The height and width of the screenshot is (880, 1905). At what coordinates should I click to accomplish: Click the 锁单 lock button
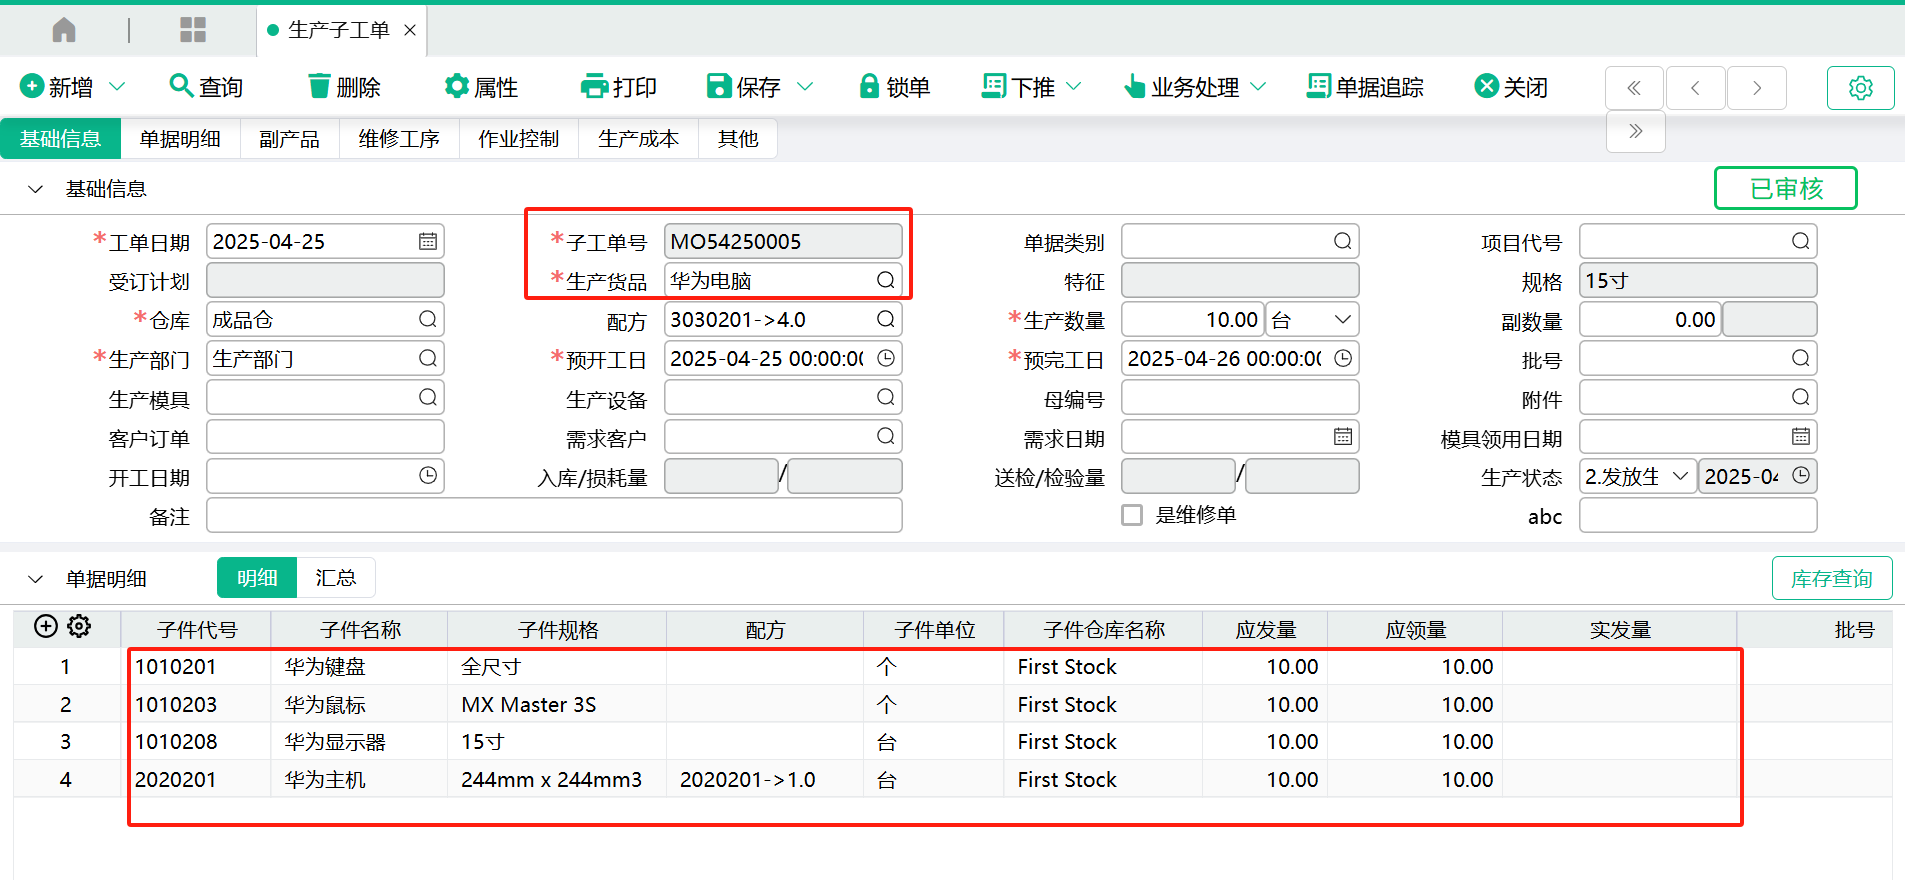894,87
